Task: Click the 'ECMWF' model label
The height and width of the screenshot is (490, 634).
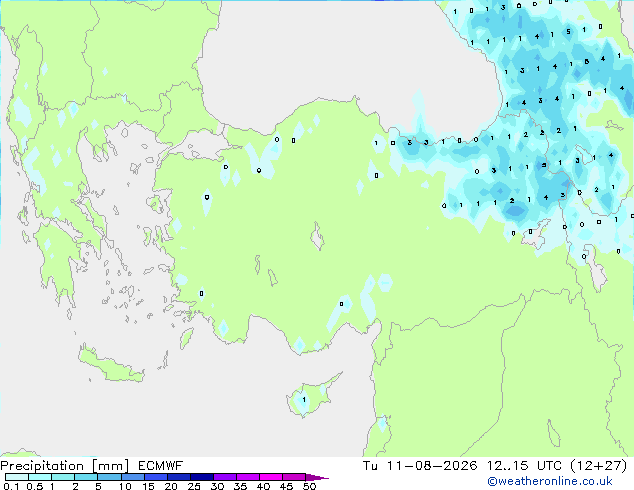Action: 161,466
